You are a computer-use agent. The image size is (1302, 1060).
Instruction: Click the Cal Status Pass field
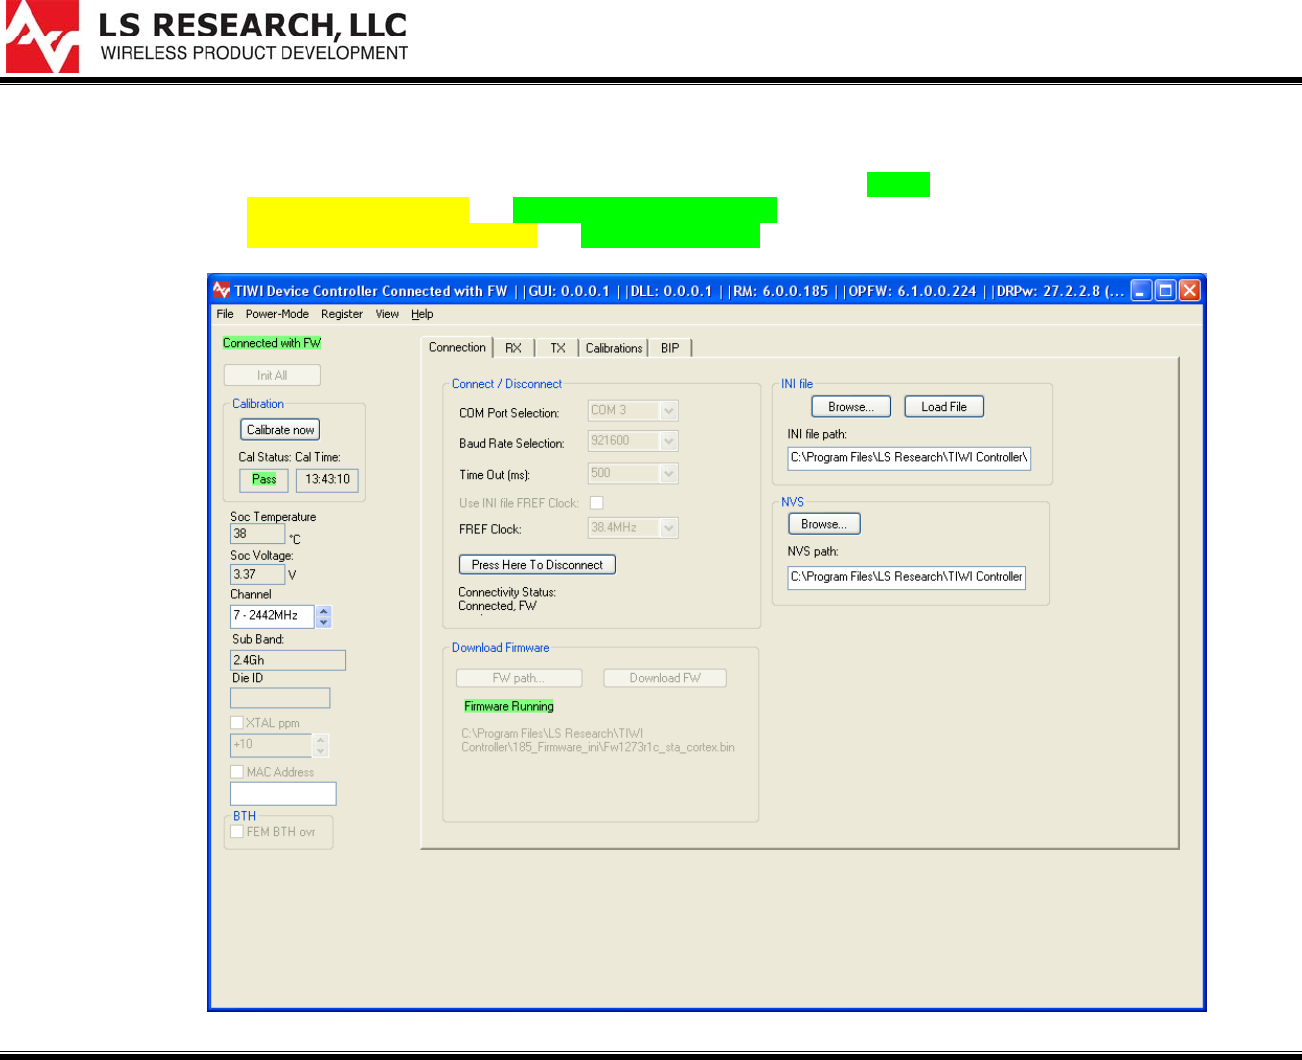click(x=264, y=480)
